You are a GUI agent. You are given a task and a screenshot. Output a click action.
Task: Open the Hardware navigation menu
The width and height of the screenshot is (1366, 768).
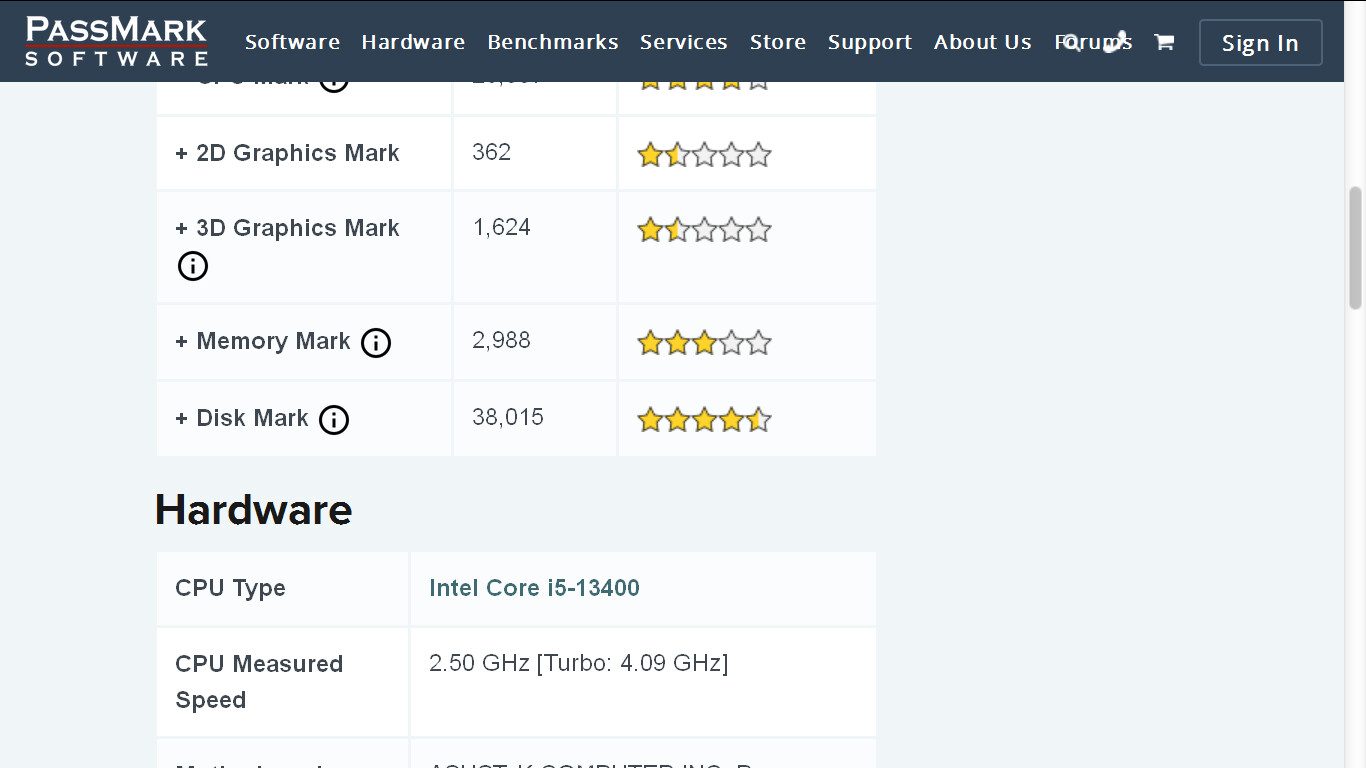[x=413, y=42]
